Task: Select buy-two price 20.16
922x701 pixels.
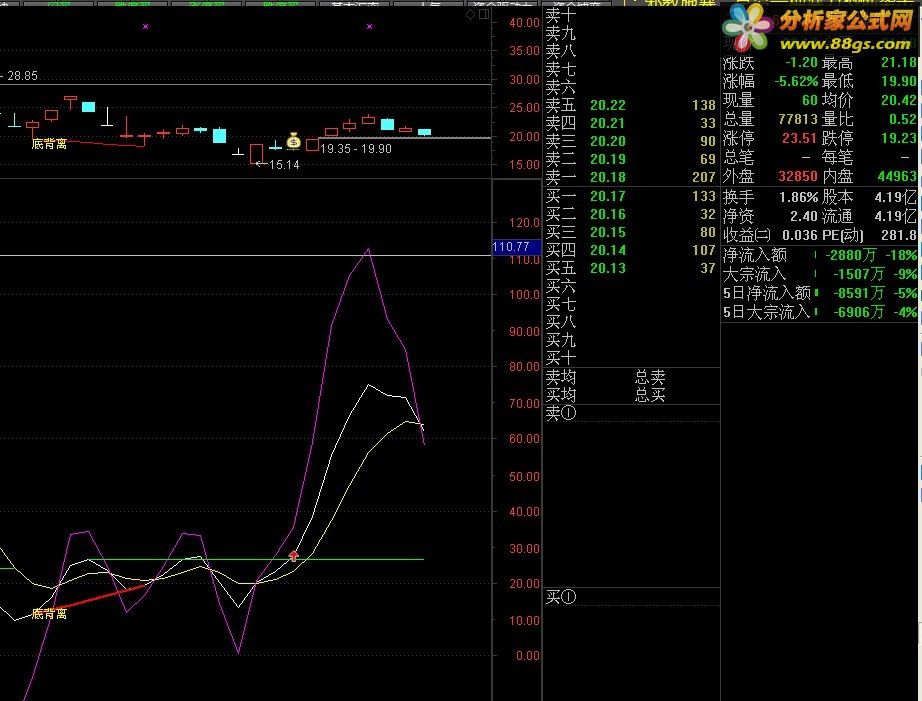Action: coord(608,215)
